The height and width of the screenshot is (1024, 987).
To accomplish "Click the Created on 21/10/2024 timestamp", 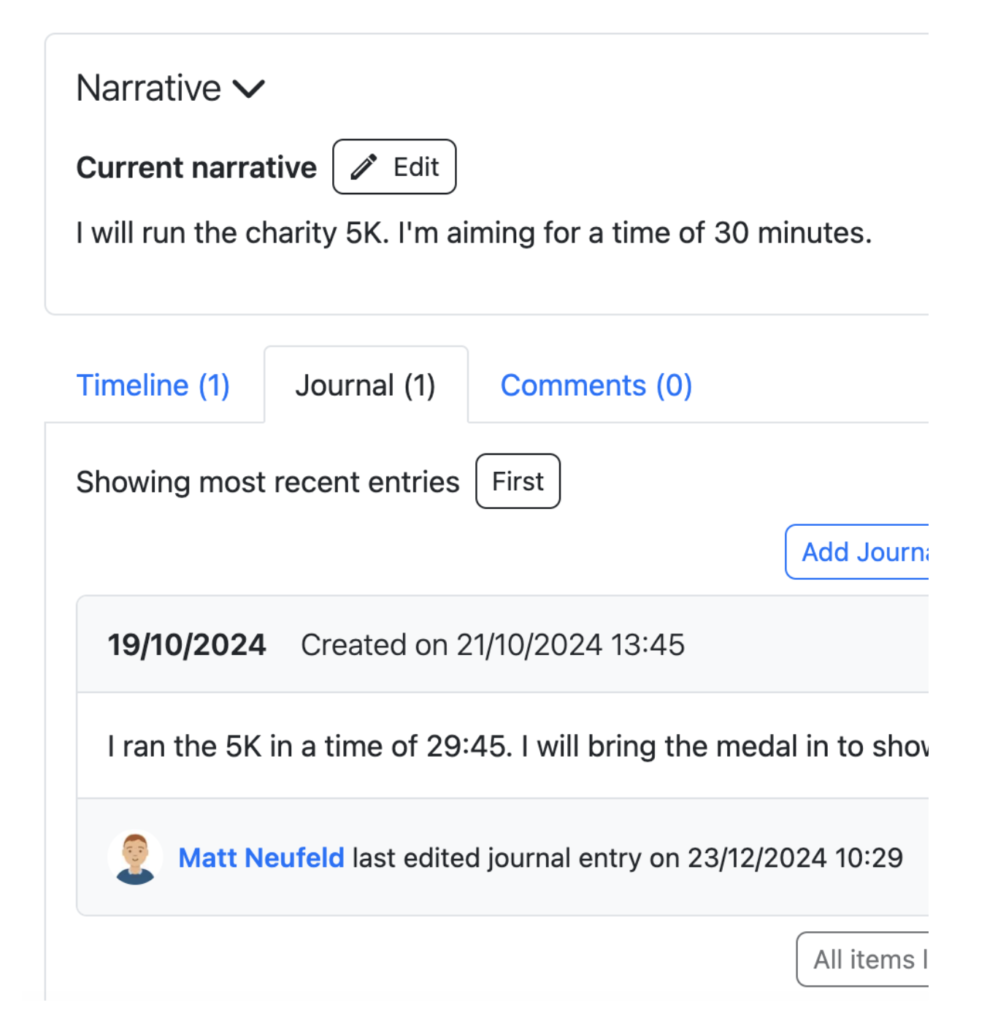I will click(492, 645).
